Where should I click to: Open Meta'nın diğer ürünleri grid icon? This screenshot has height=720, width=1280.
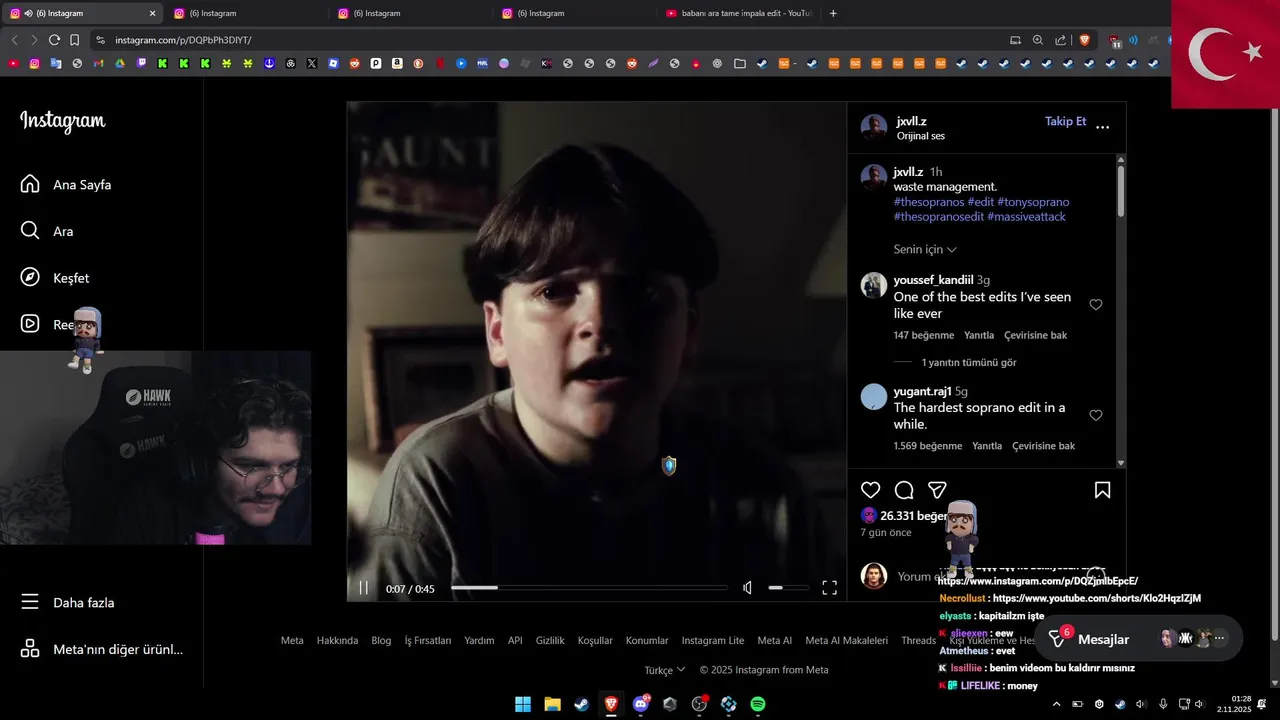pyautogui.click(x=30, y=649)
